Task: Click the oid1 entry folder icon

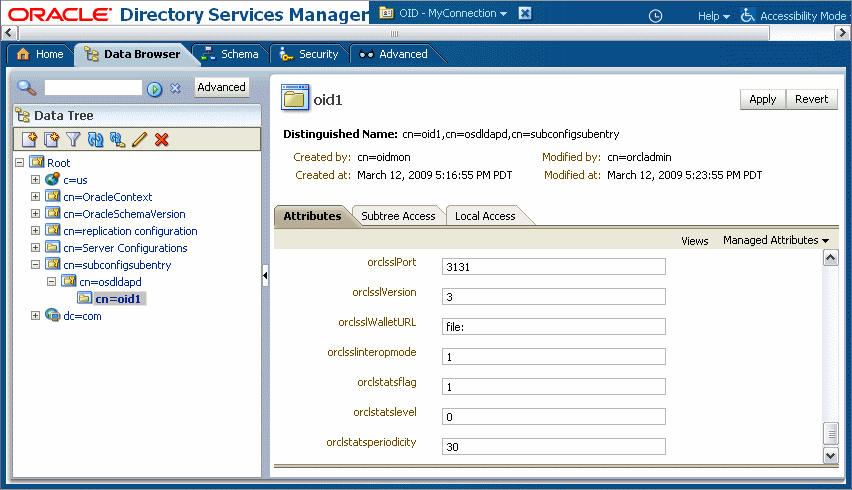Action: [295, 98]
